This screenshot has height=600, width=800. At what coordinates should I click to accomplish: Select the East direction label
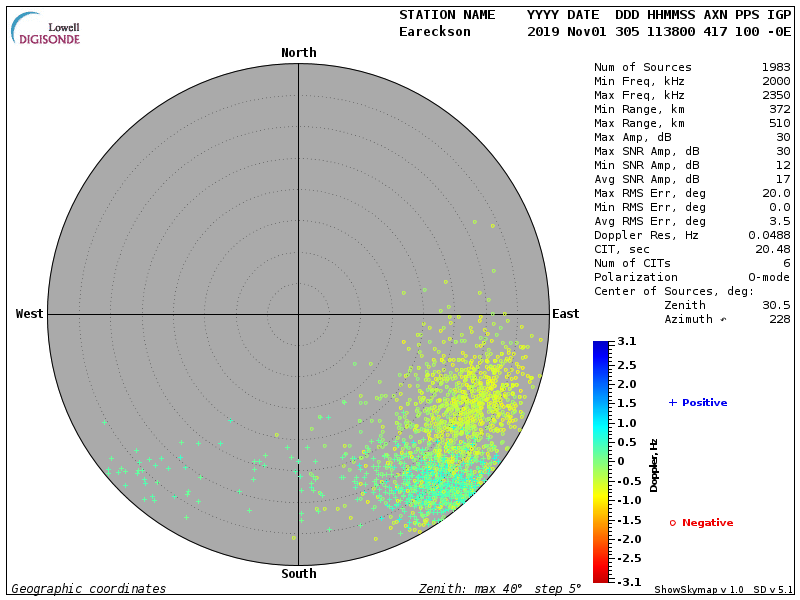565,314
